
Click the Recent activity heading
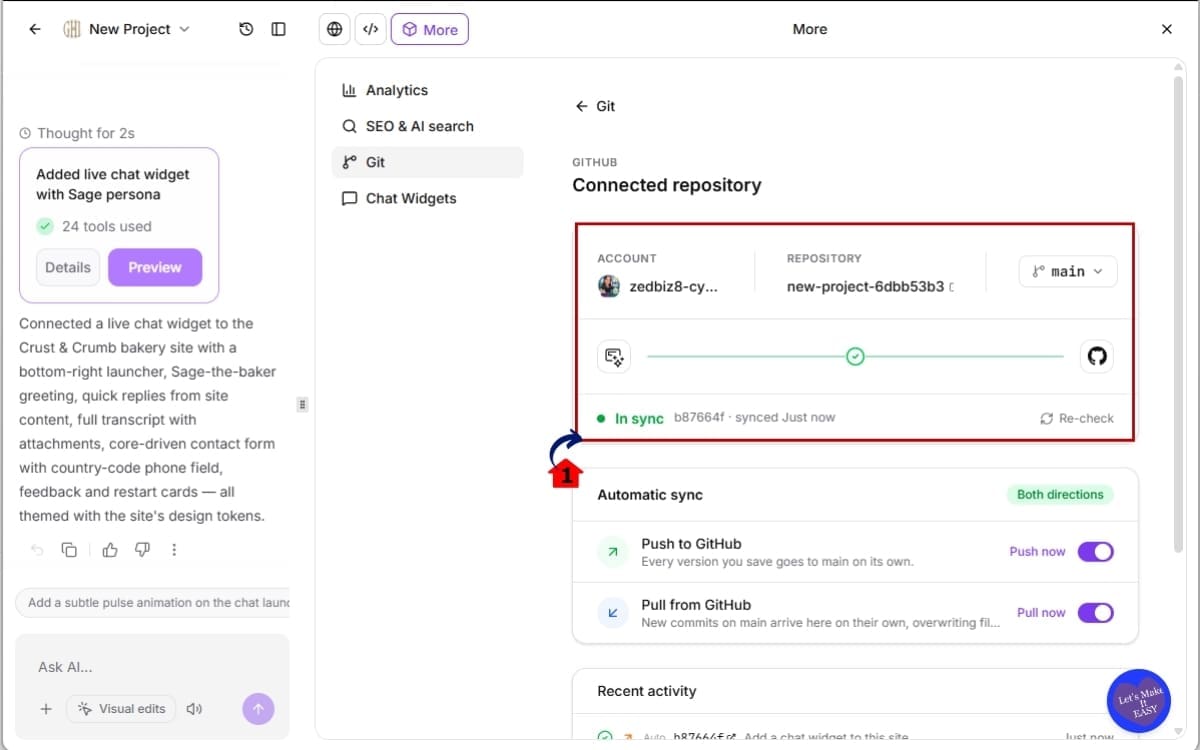[x=647, y=691]
